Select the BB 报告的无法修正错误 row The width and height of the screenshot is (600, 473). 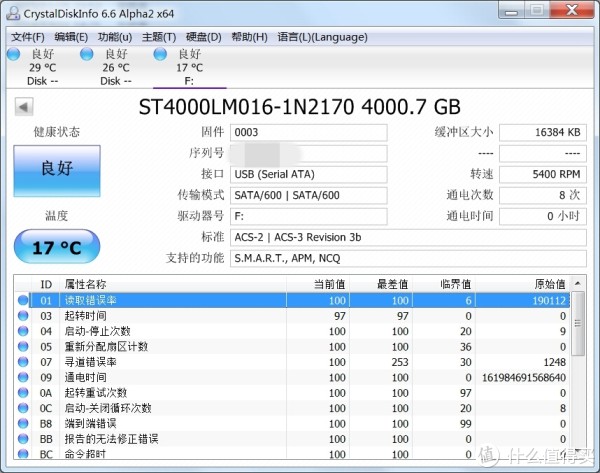pos(293,439)
